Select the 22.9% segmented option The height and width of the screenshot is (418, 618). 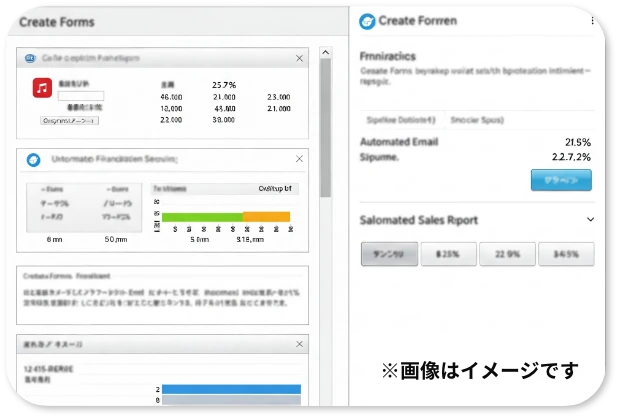tap(507, 254)
